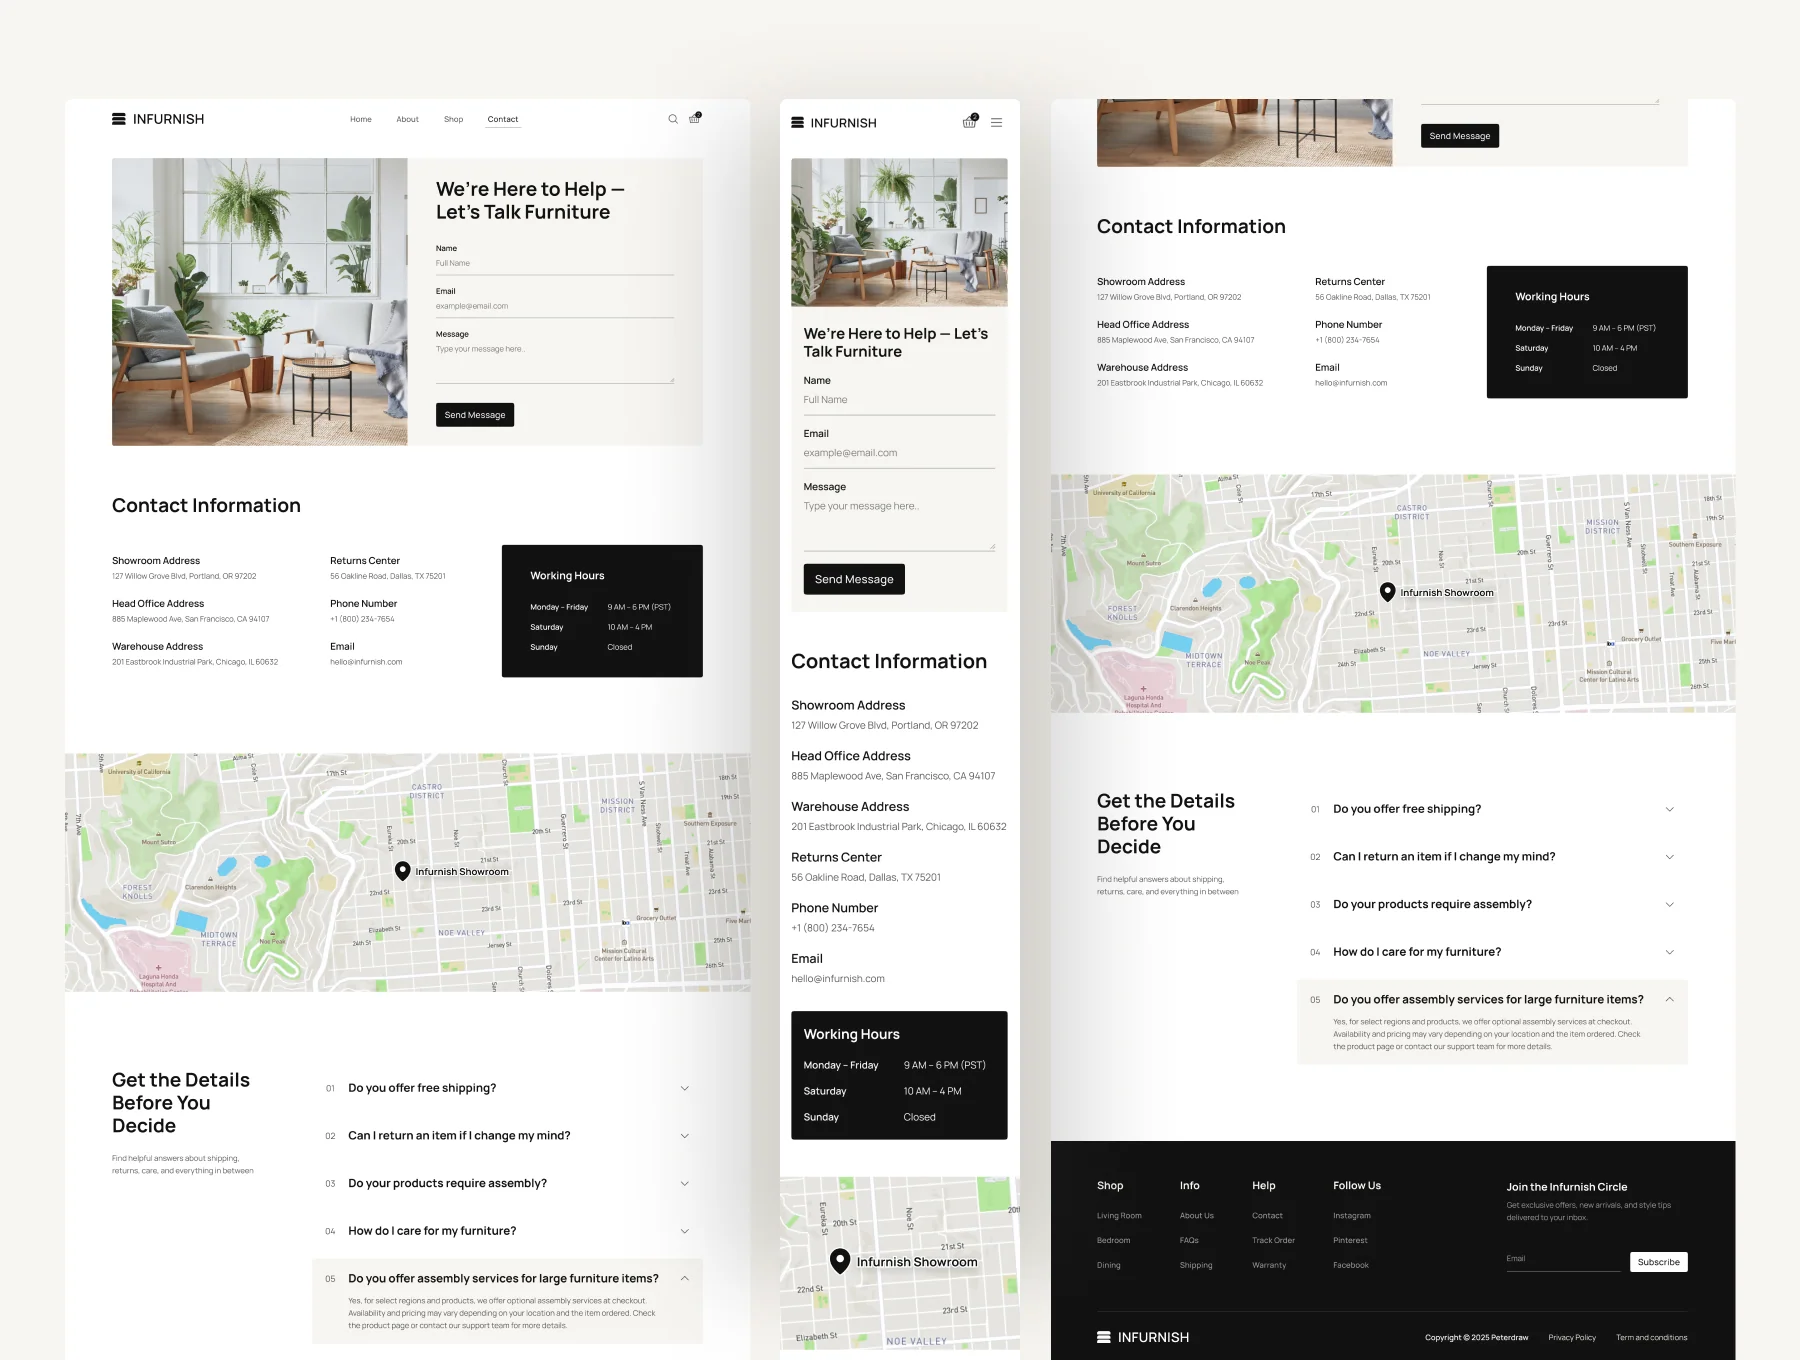
Task: Open the footer Contact link
Action: coord(1267,1216)
